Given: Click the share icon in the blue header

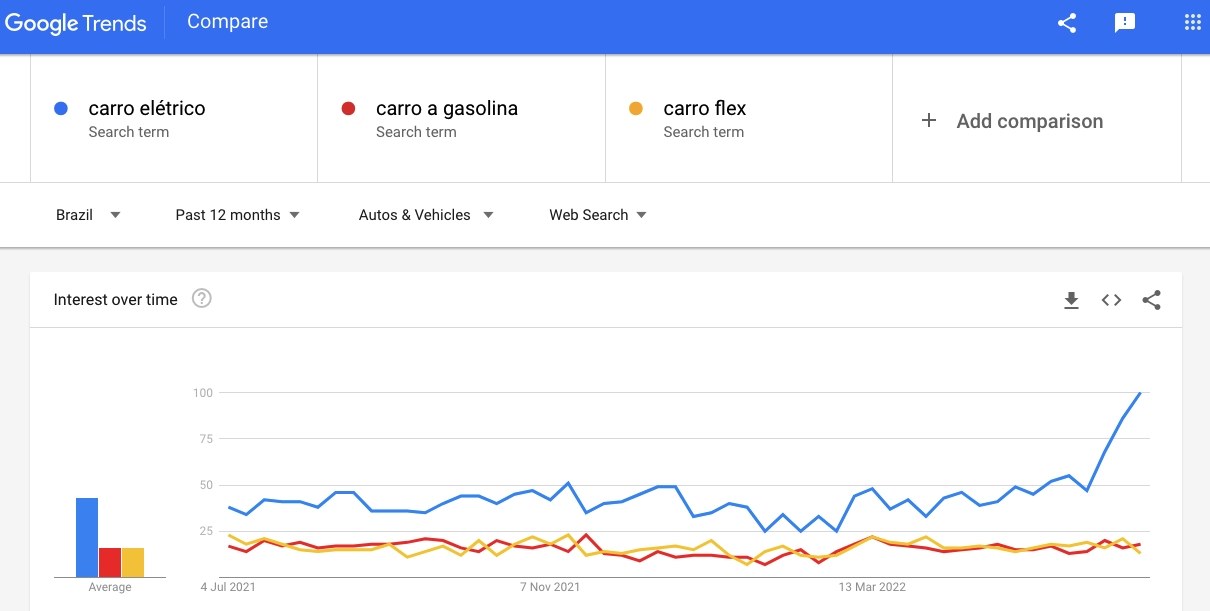Looking at the screenshot, I should click(x=1067, y=23).
